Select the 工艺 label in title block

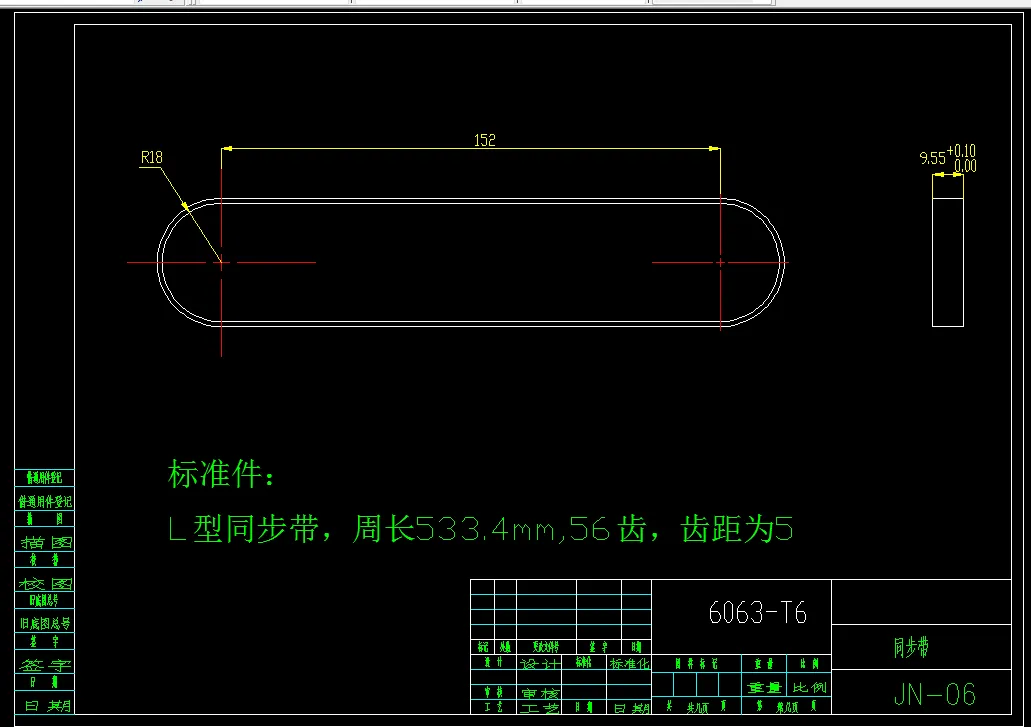point(540,708)
